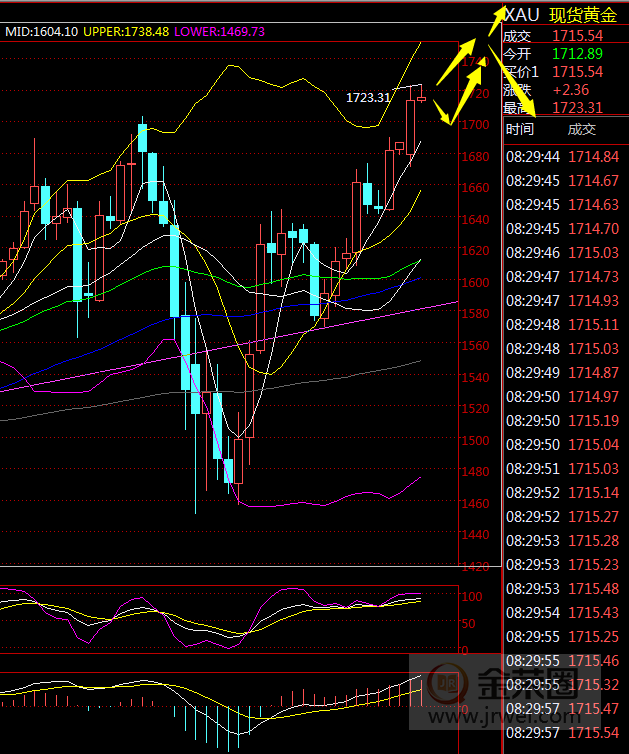
Task: Select the MID:1604.10 indicator label
Action: point(42,32)
